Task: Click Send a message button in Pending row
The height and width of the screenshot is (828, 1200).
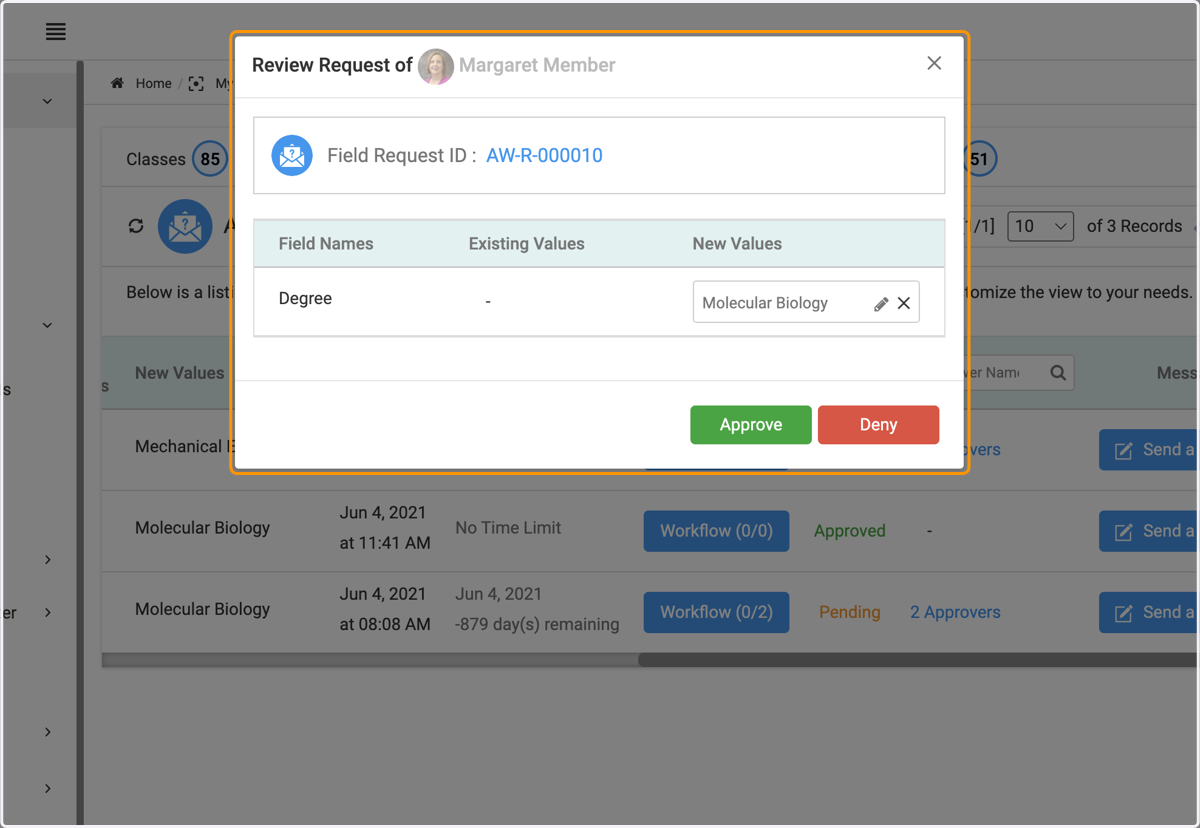Action: (x=1149, y=612)
